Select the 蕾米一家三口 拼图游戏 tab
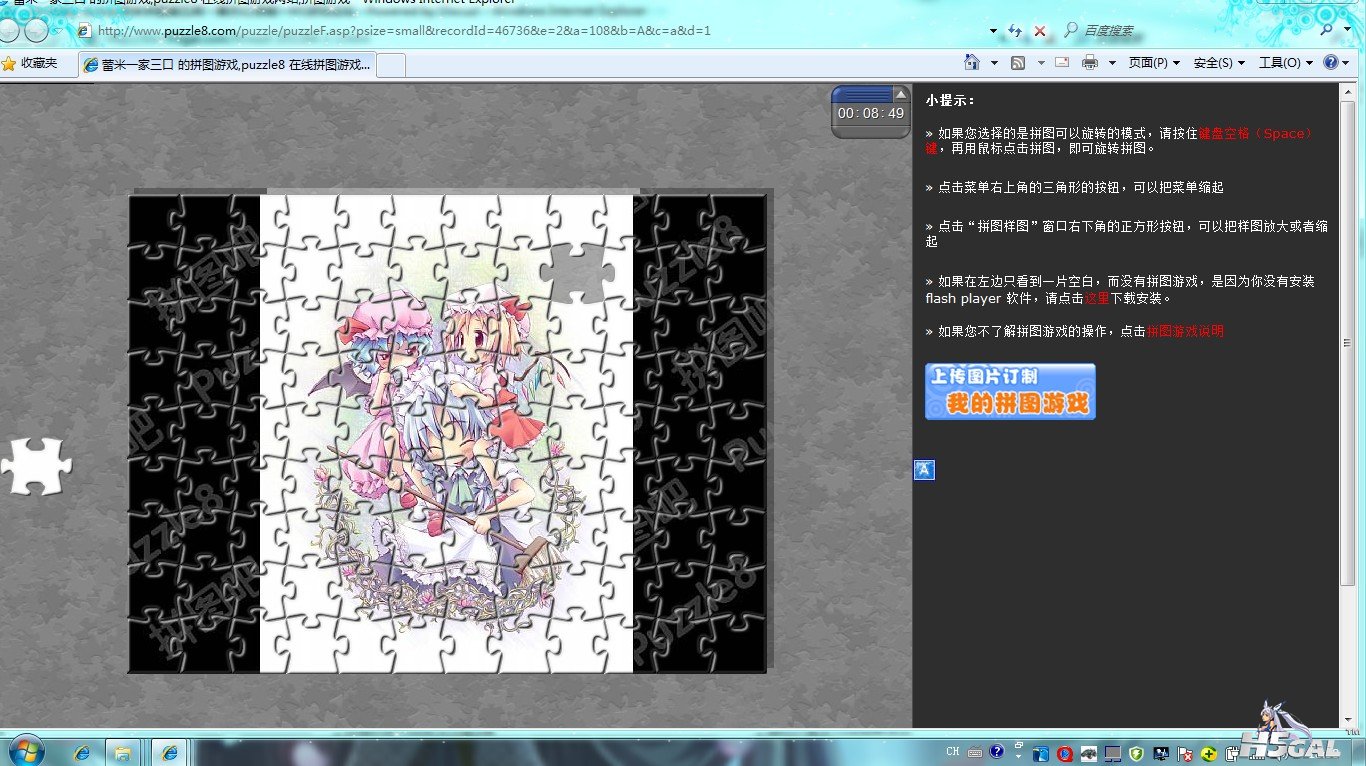Screen dimensions: 1366x766 227,64
